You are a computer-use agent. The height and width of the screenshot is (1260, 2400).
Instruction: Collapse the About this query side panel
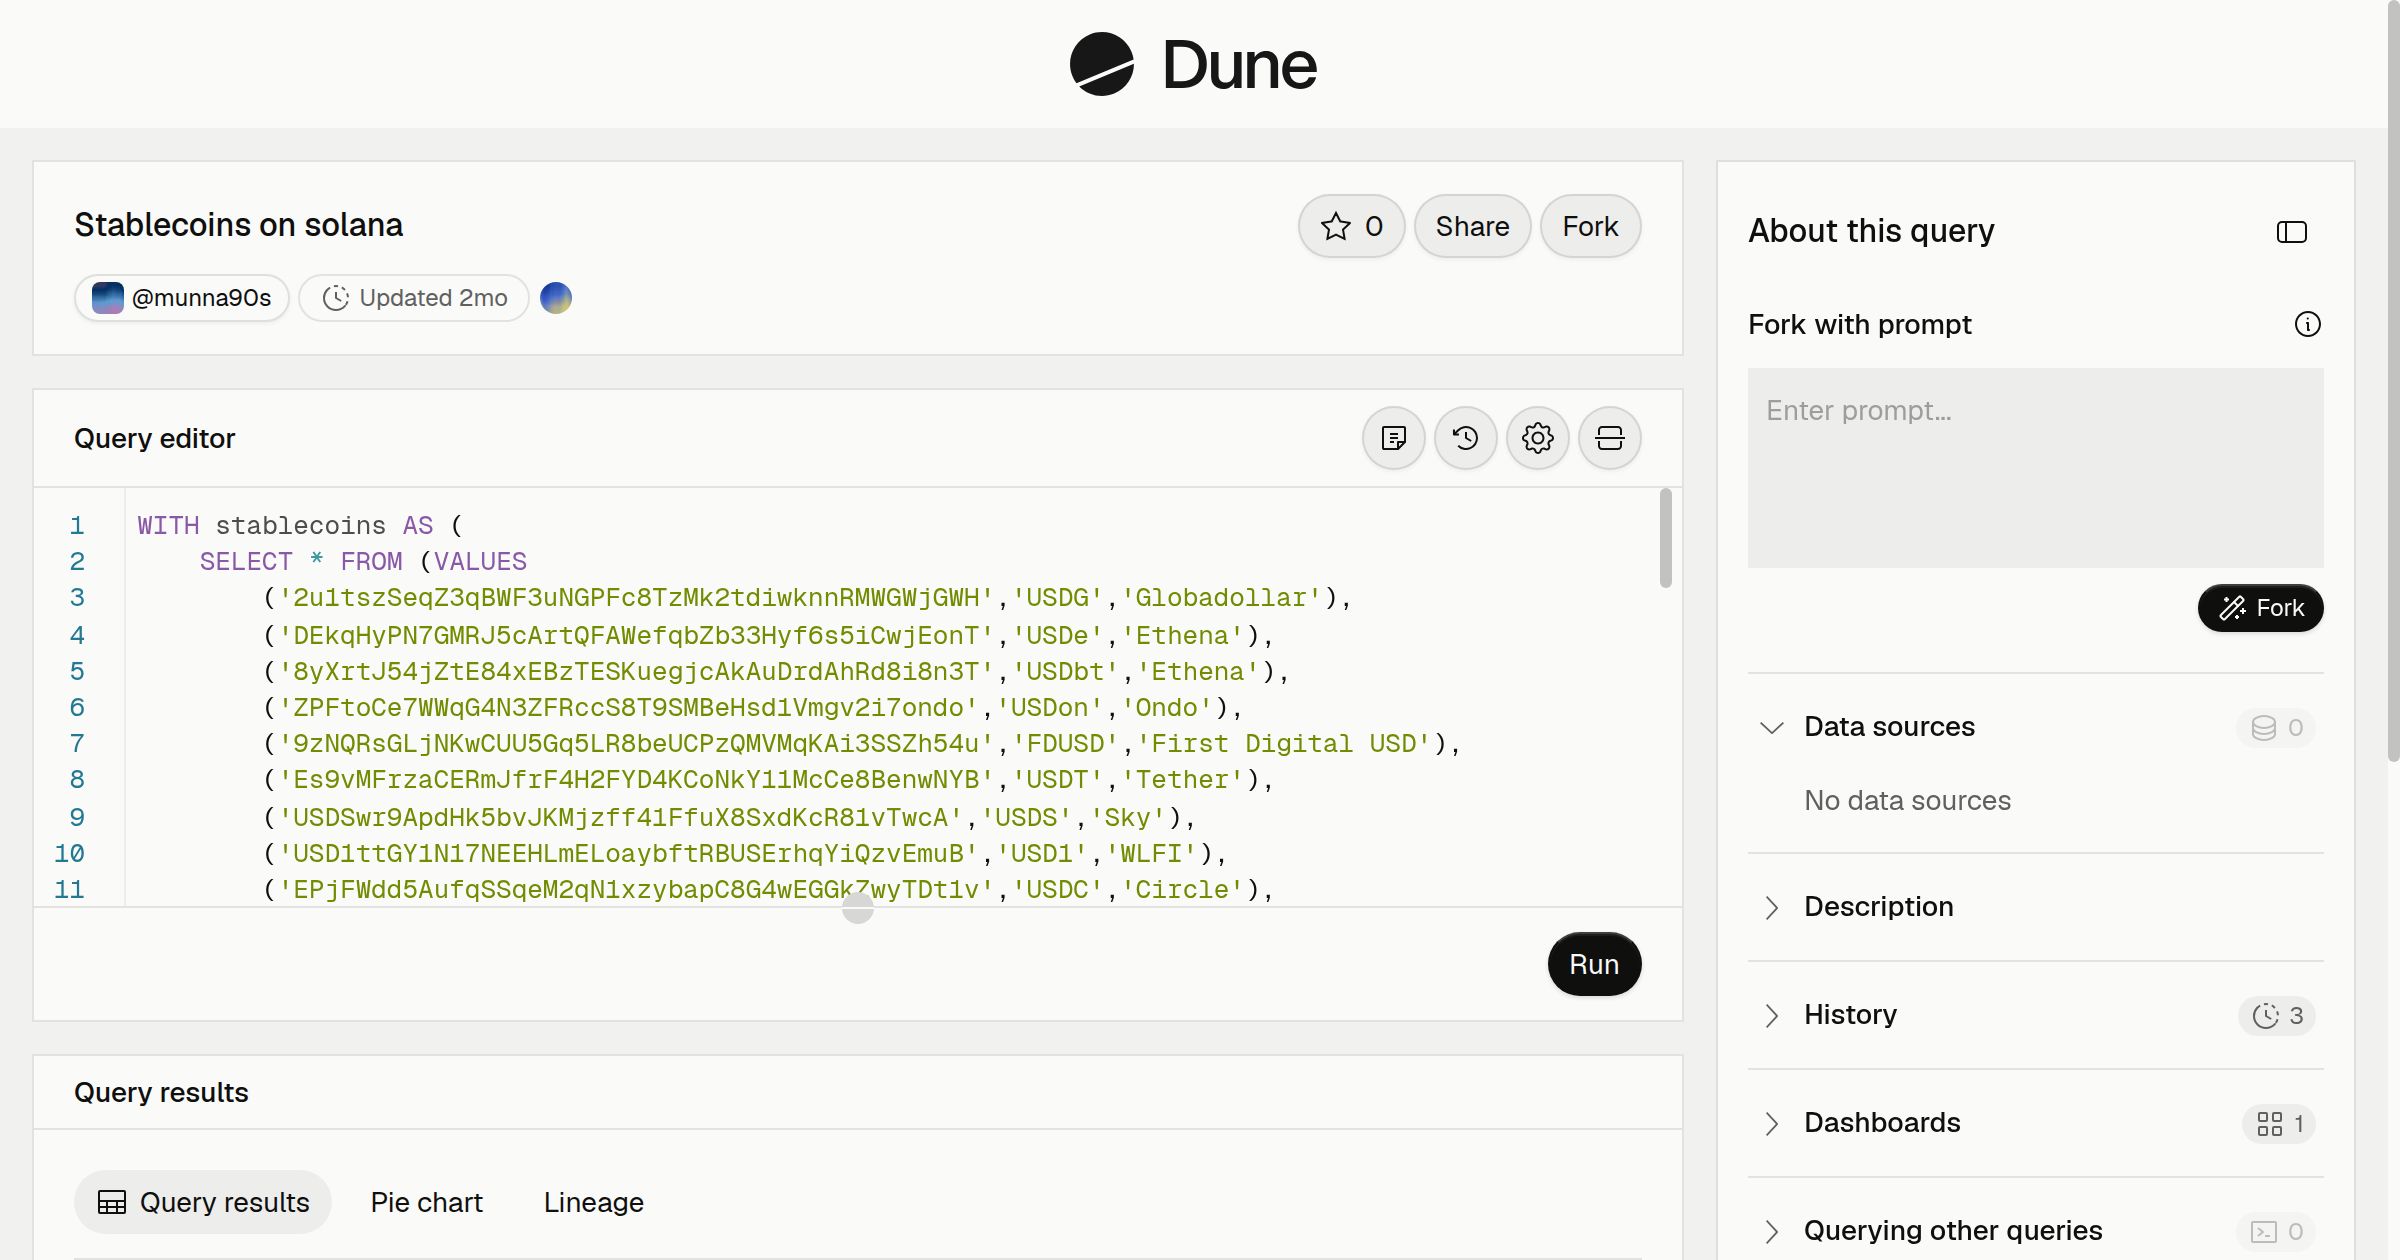click(2291, 232)
